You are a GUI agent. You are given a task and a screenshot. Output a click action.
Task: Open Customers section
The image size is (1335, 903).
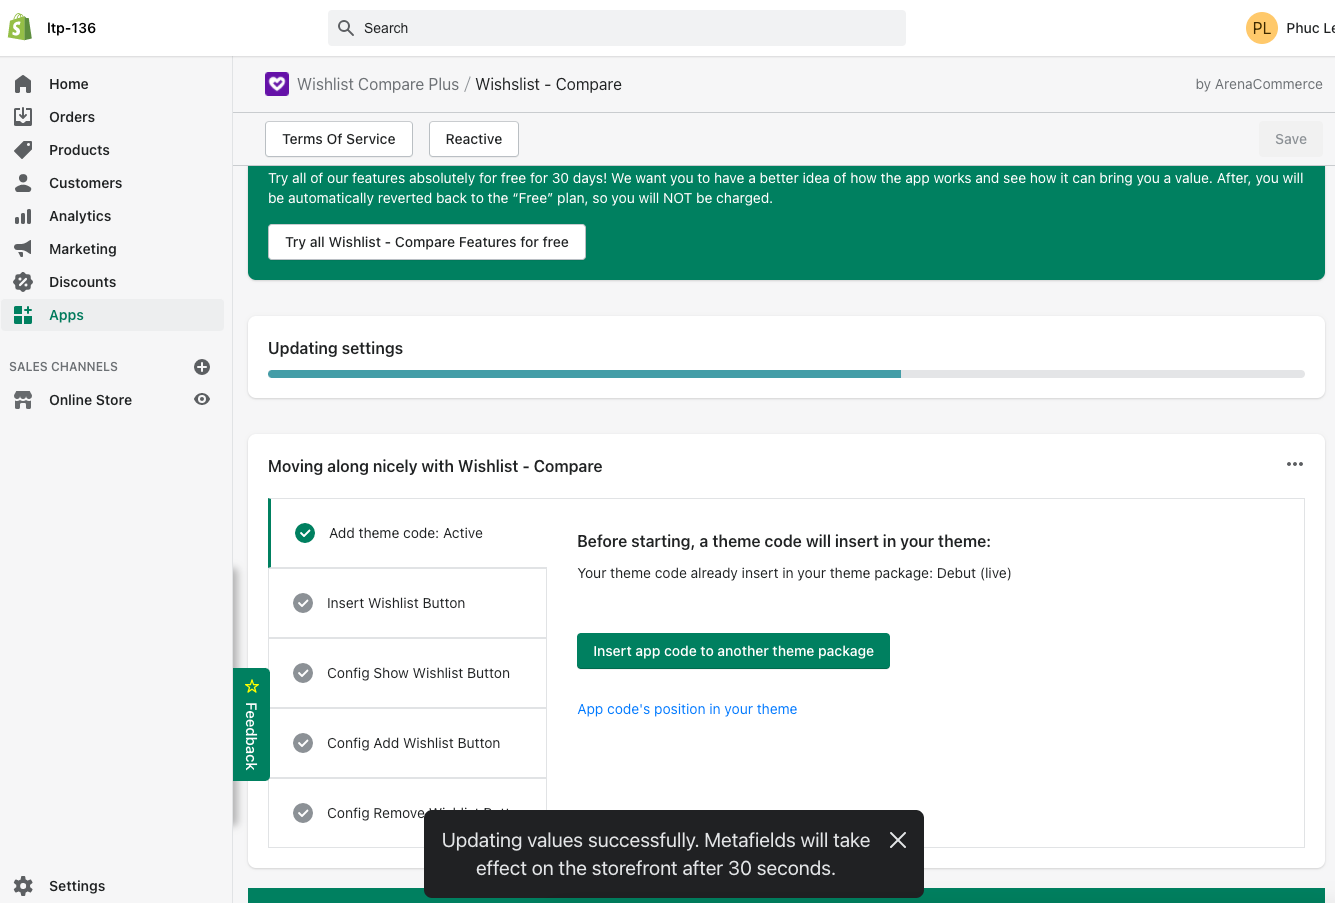(x=113, y=183)
